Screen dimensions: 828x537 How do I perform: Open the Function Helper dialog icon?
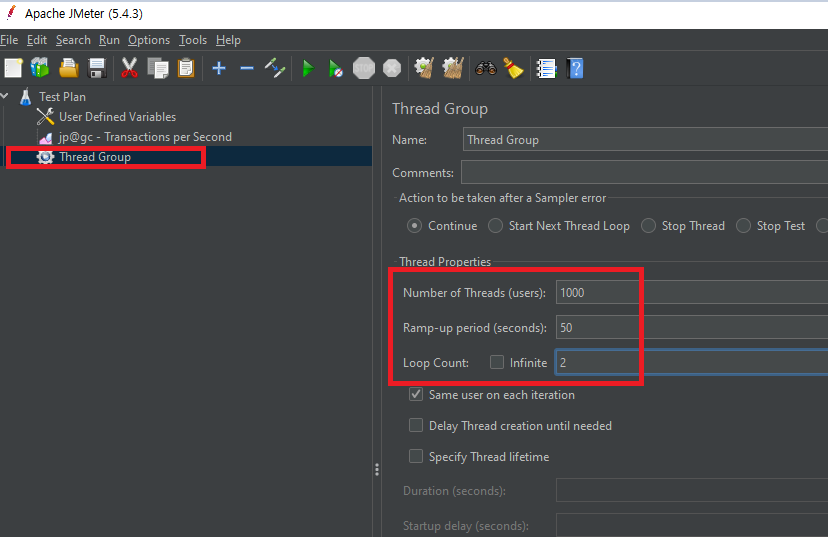click(x=546, y=68)
